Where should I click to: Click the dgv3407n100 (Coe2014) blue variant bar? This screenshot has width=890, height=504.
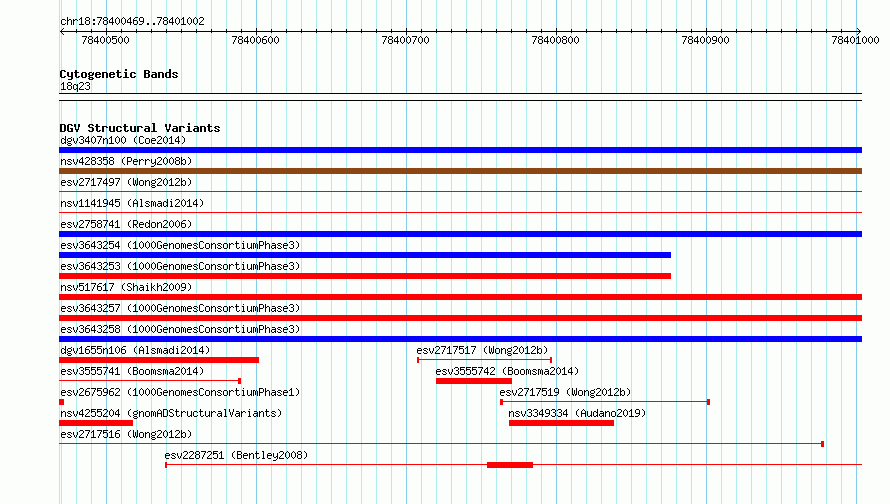(460, 150)
